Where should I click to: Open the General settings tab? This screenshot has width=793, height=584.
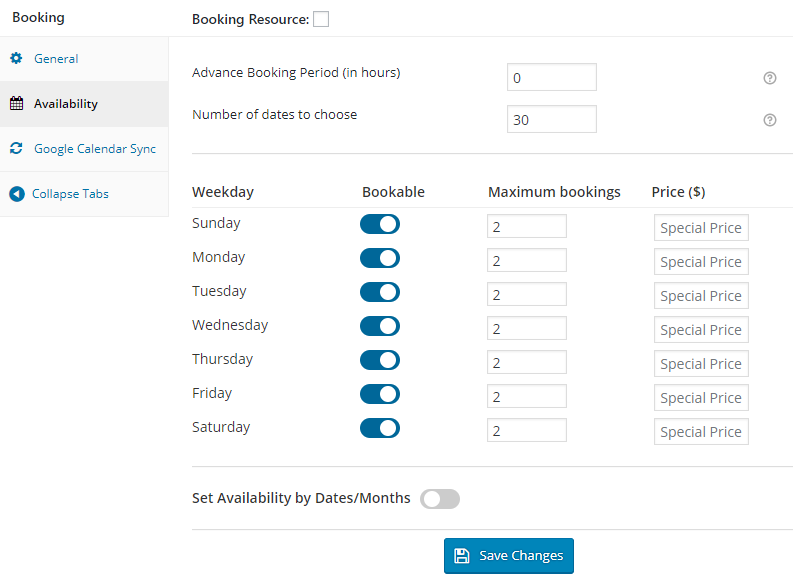click(56, 59)
